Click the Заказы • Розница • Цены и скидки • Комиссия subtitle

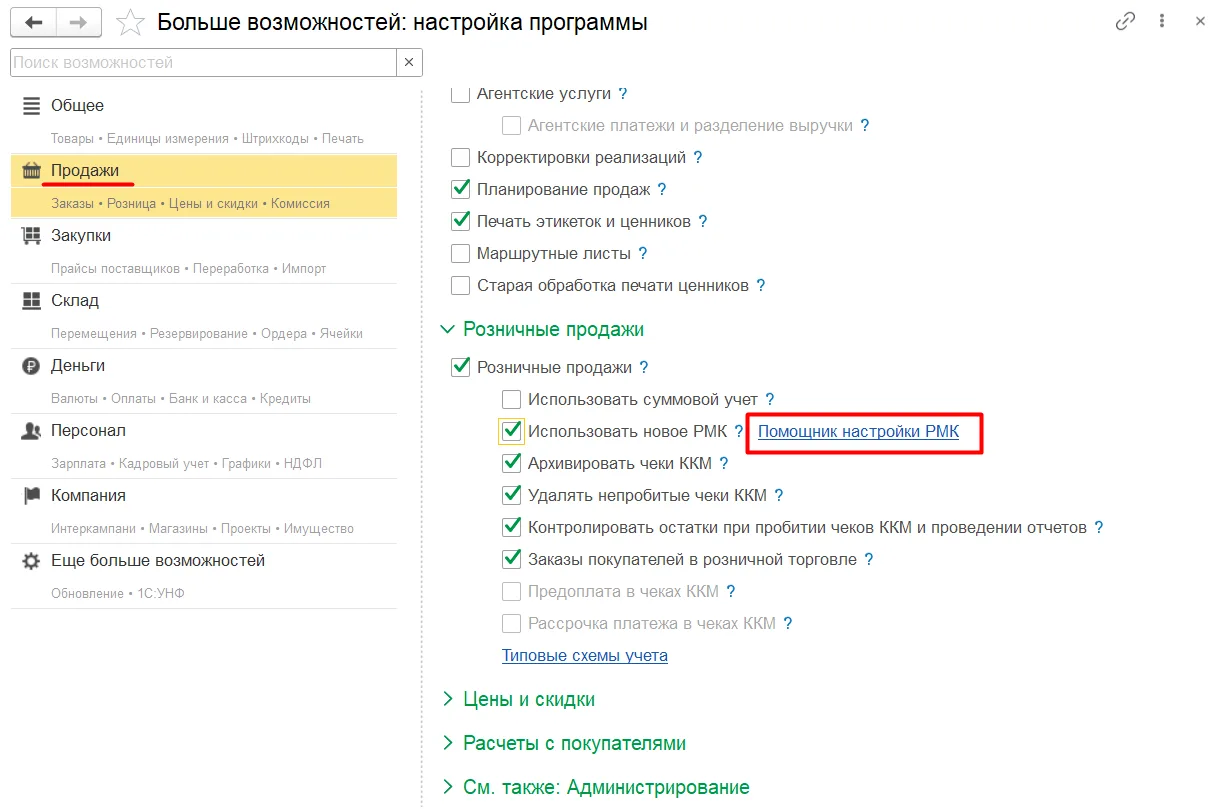click(190, 203)
